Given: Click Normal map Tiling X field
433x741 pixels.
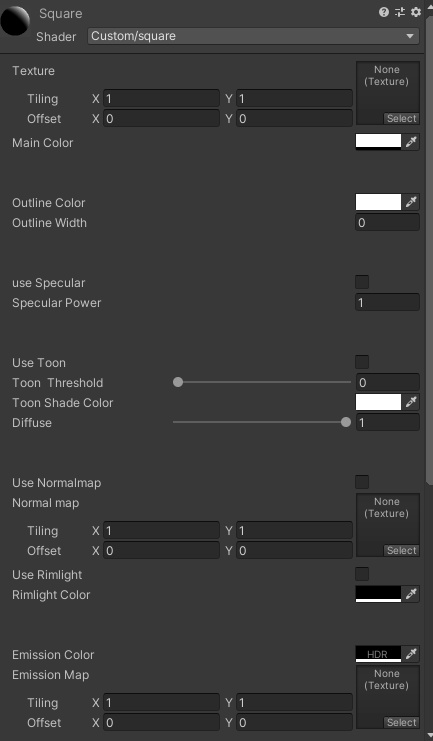Looking at the screenshot, I should click(161, 530).
